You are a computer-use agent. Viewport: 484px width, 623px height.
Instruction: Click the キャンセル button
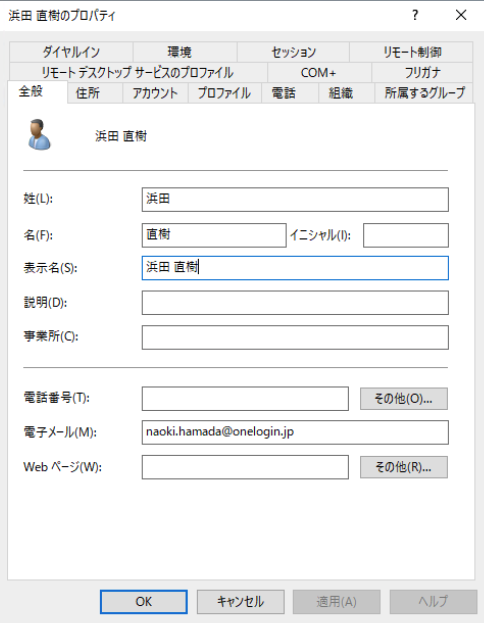240,602
